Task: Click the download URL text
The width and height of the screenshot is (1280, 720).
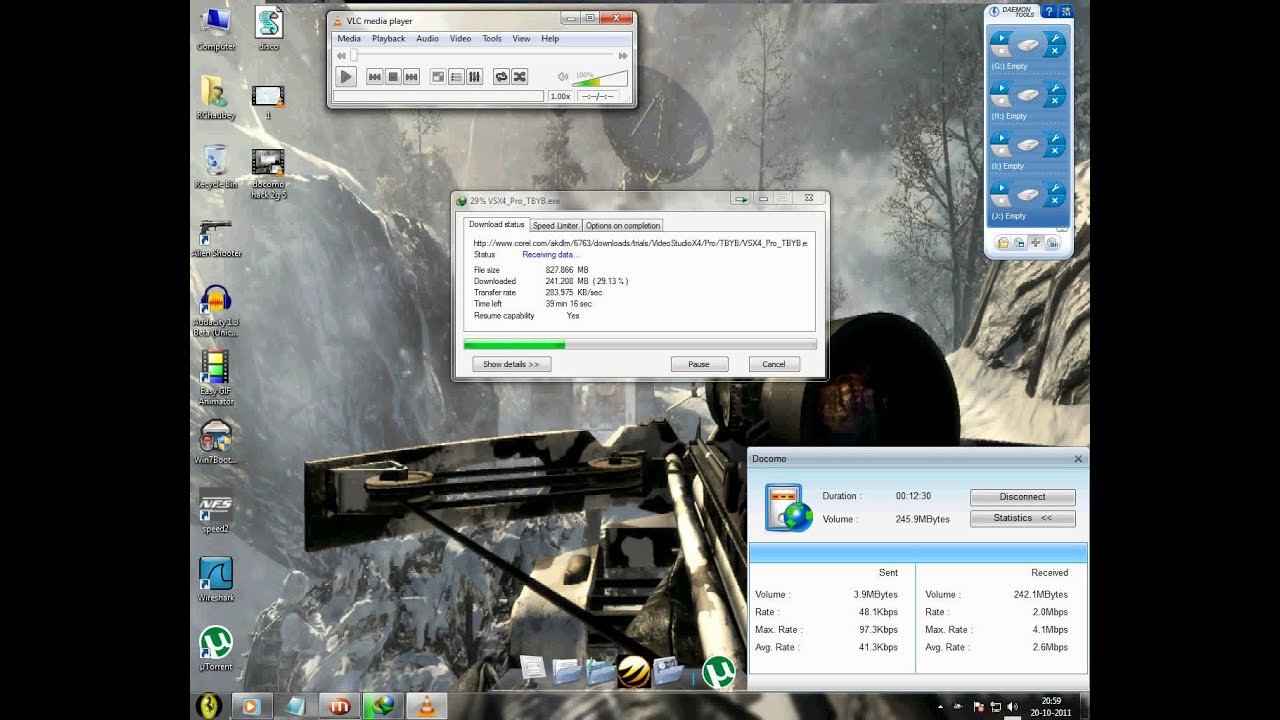Action: pyautogui.click(x=640, y=243)
